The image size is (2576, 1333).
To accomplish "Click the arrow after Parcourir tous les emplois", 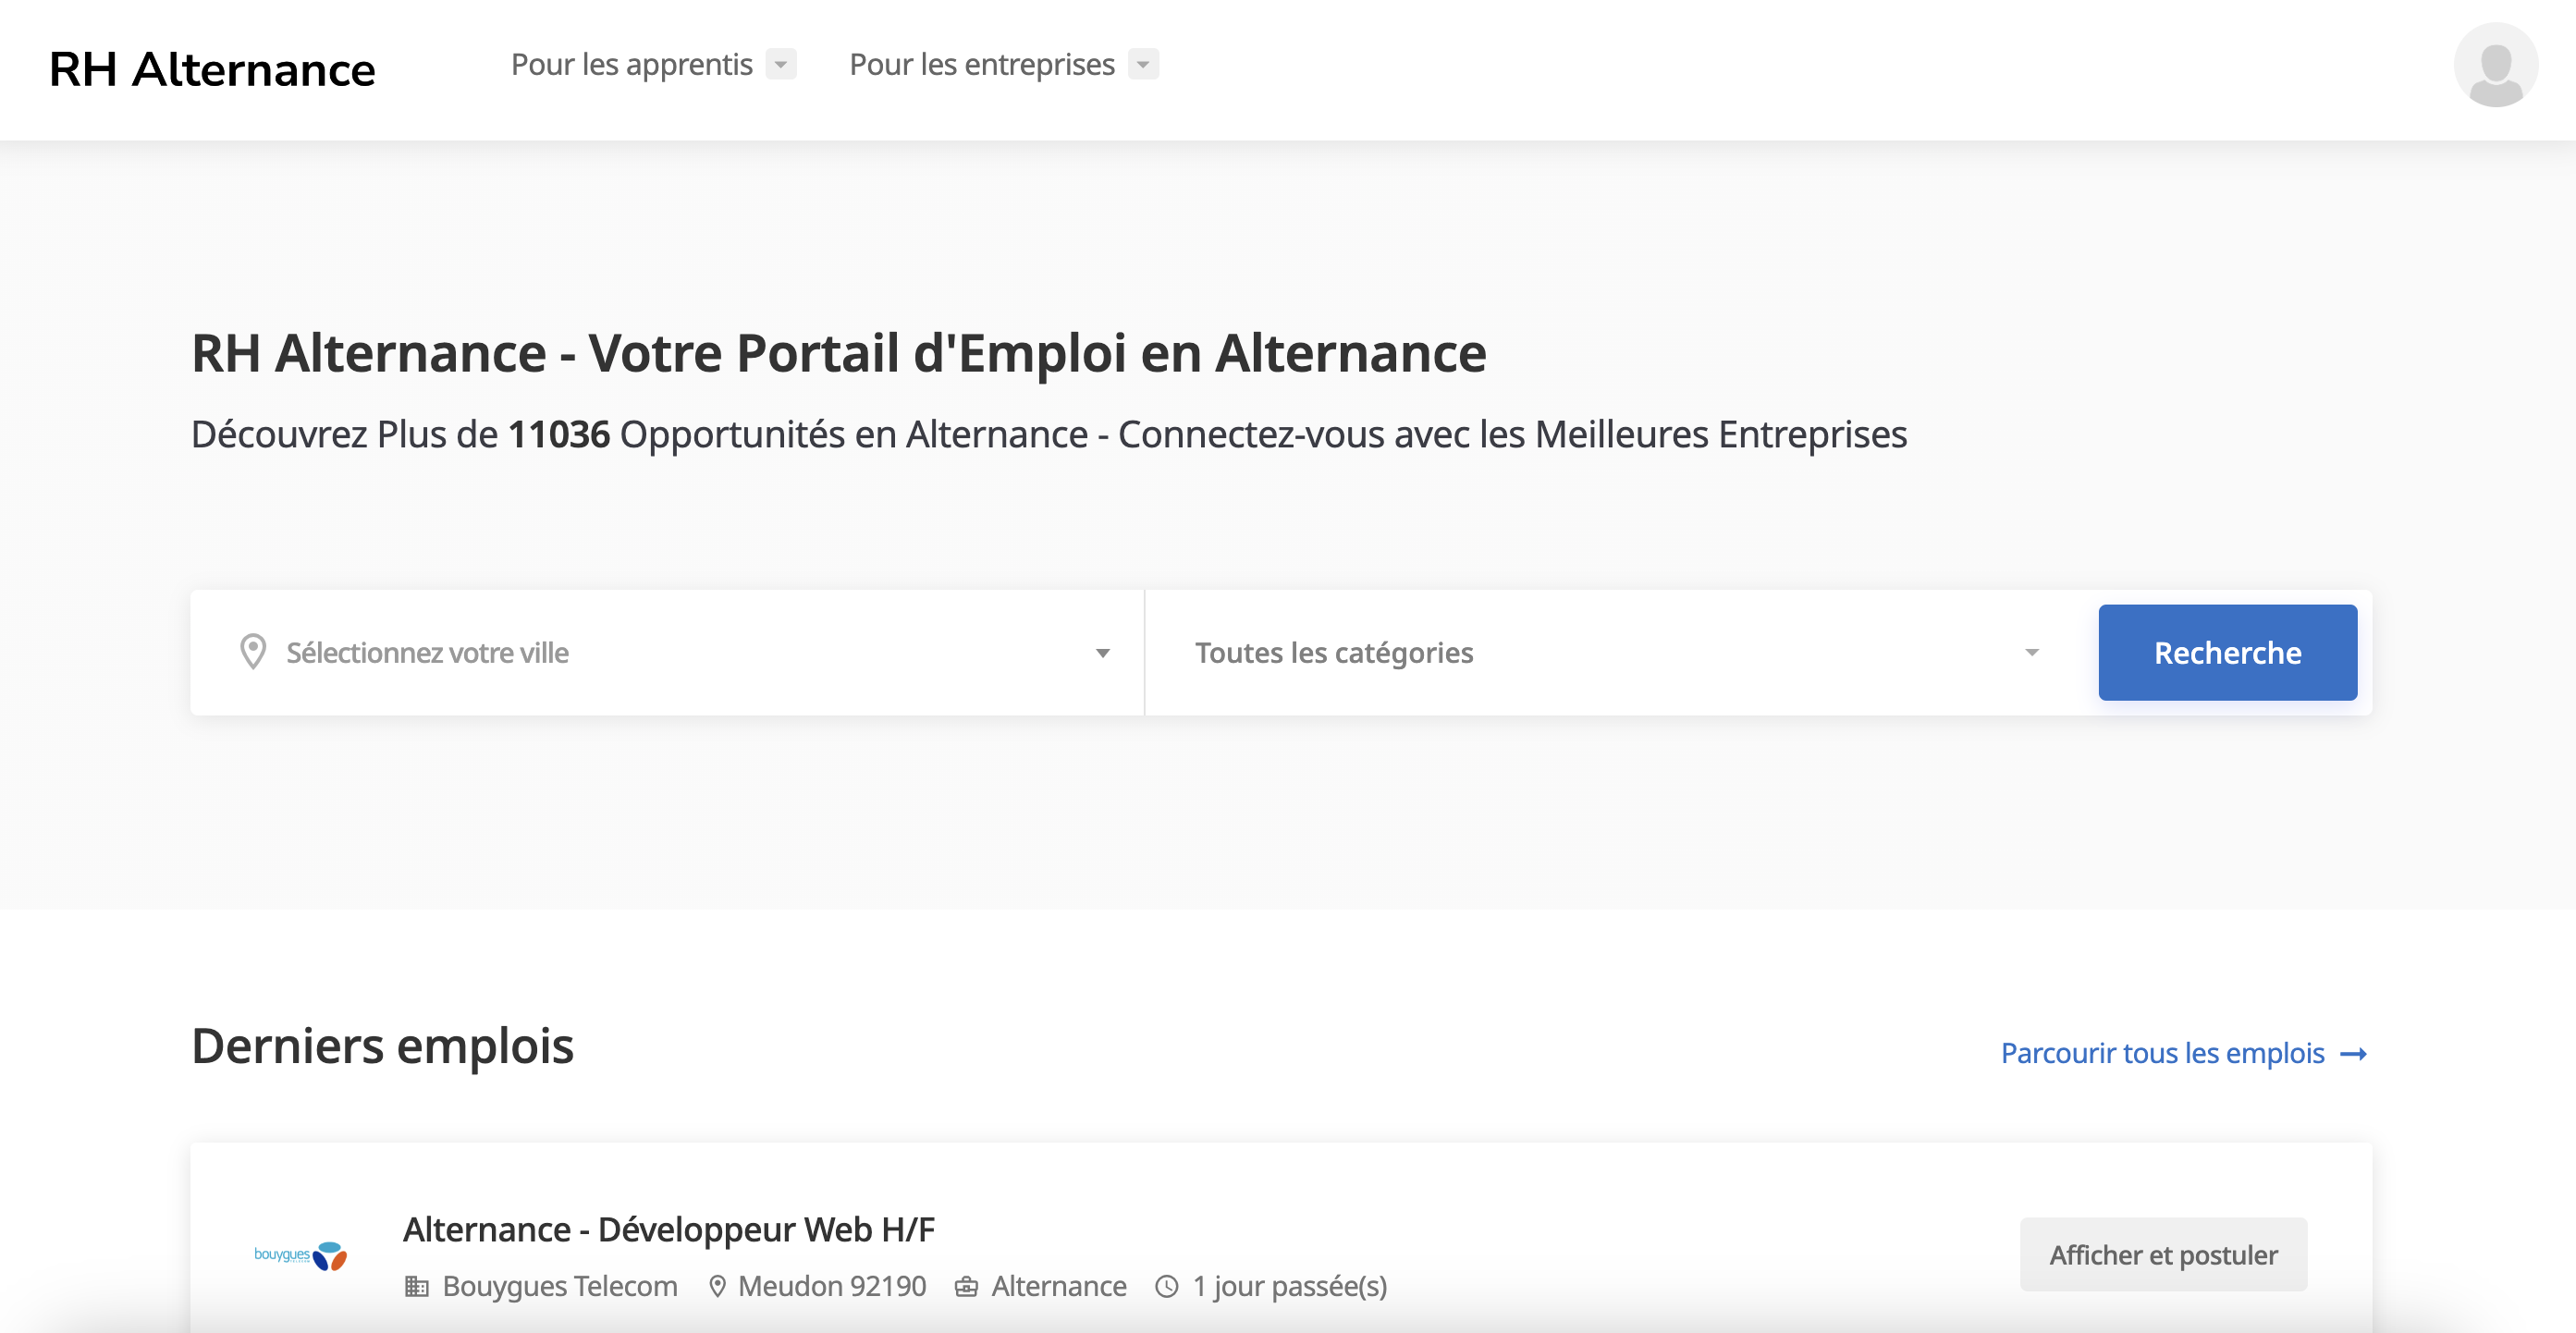I will [2354, 1054].
